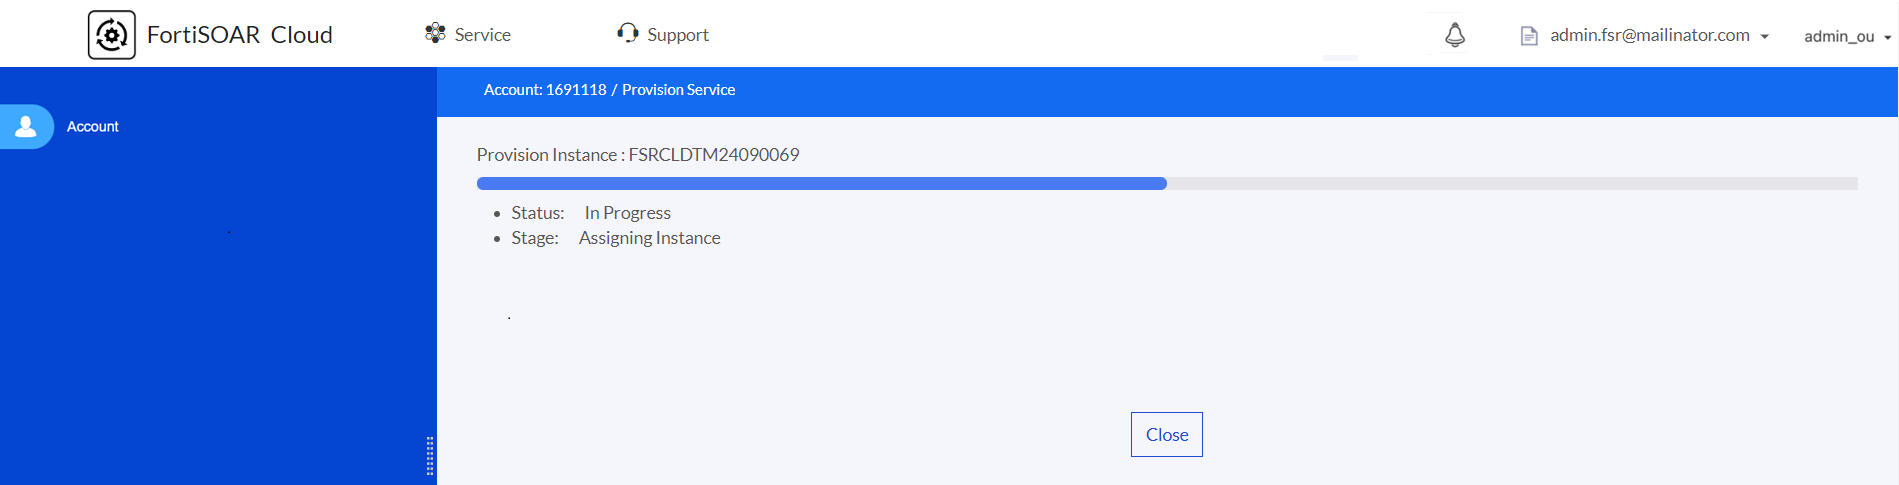This screenshot has width=1899, height=485.
Task: Click the provisioning progress bar
Action: coord(1166,184)
